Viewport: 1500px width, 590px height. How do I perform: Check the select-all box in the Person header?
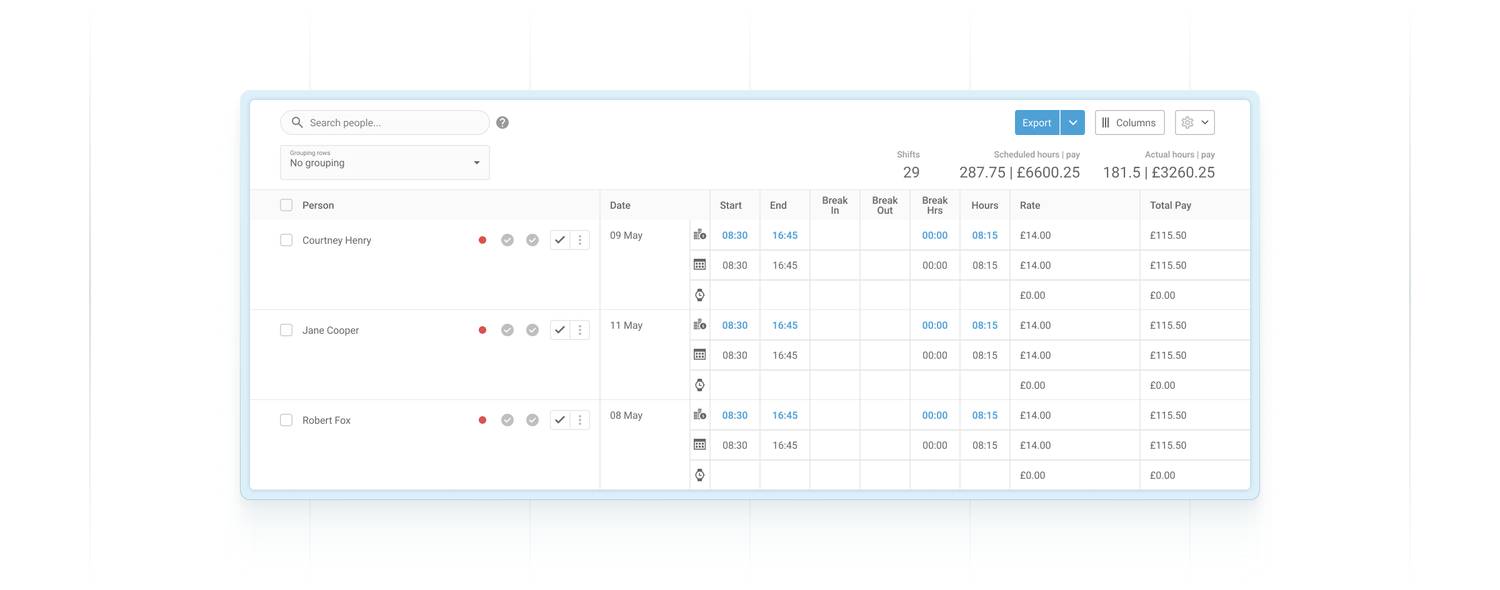coord(286,204)
